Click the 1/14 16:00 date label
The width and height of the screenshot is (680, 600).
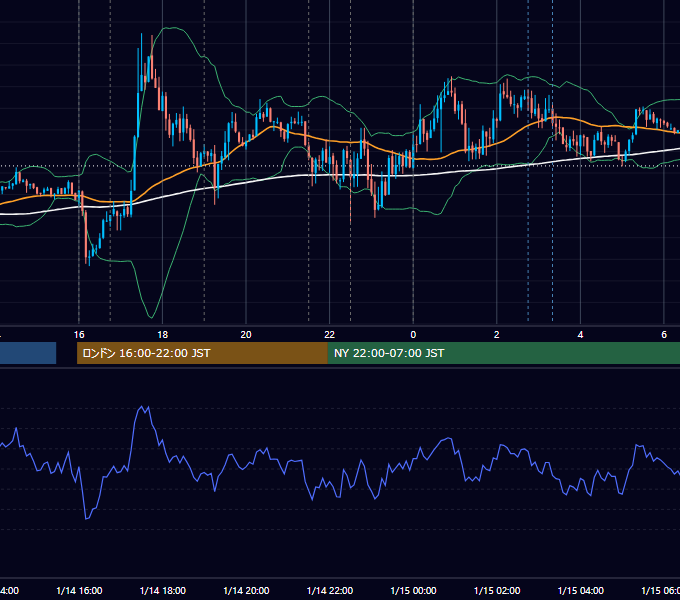[x=79, y=590]
